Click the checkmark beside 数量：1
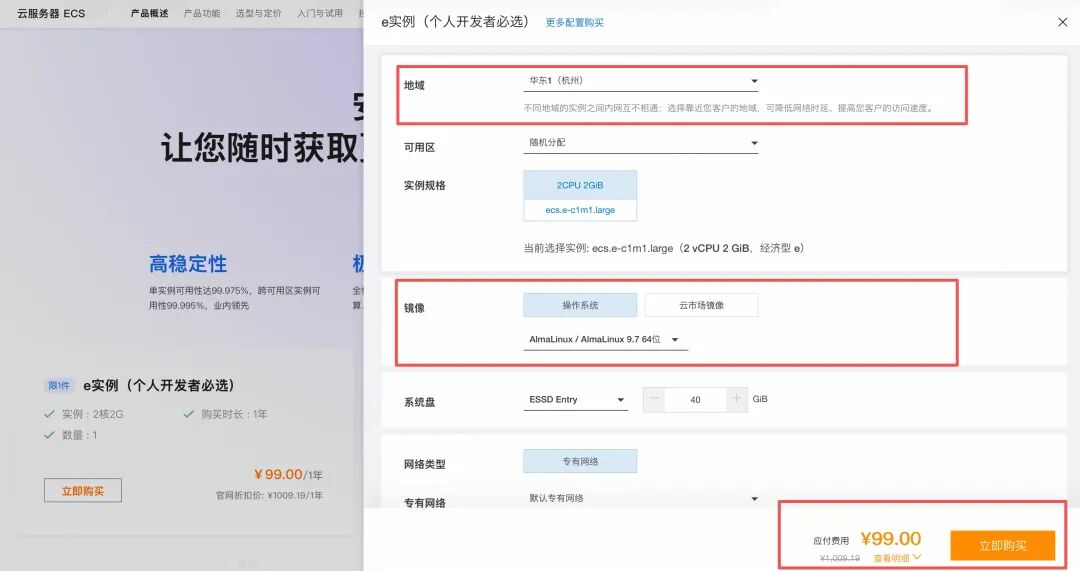 point(49,435)
